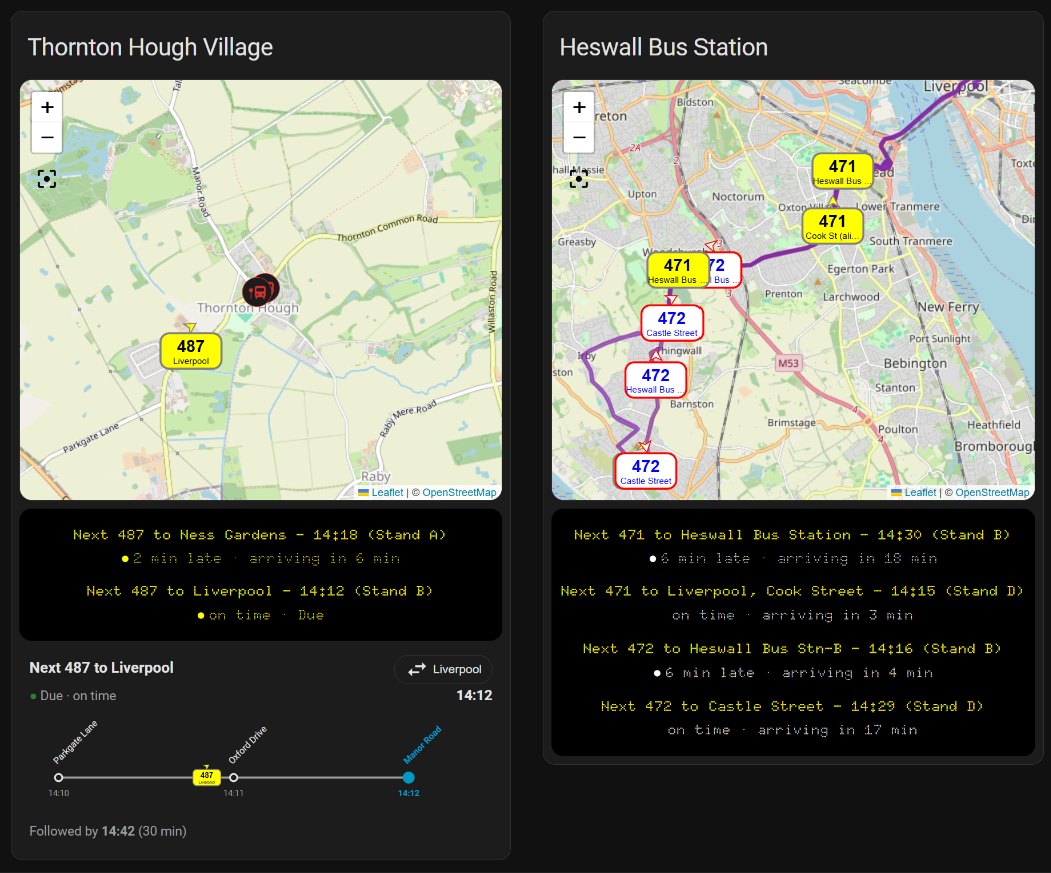Select 'Next 487 to Liverpool - 14:12' departure line
This screenshot has width=1051, height=873.
coord(259,591)
